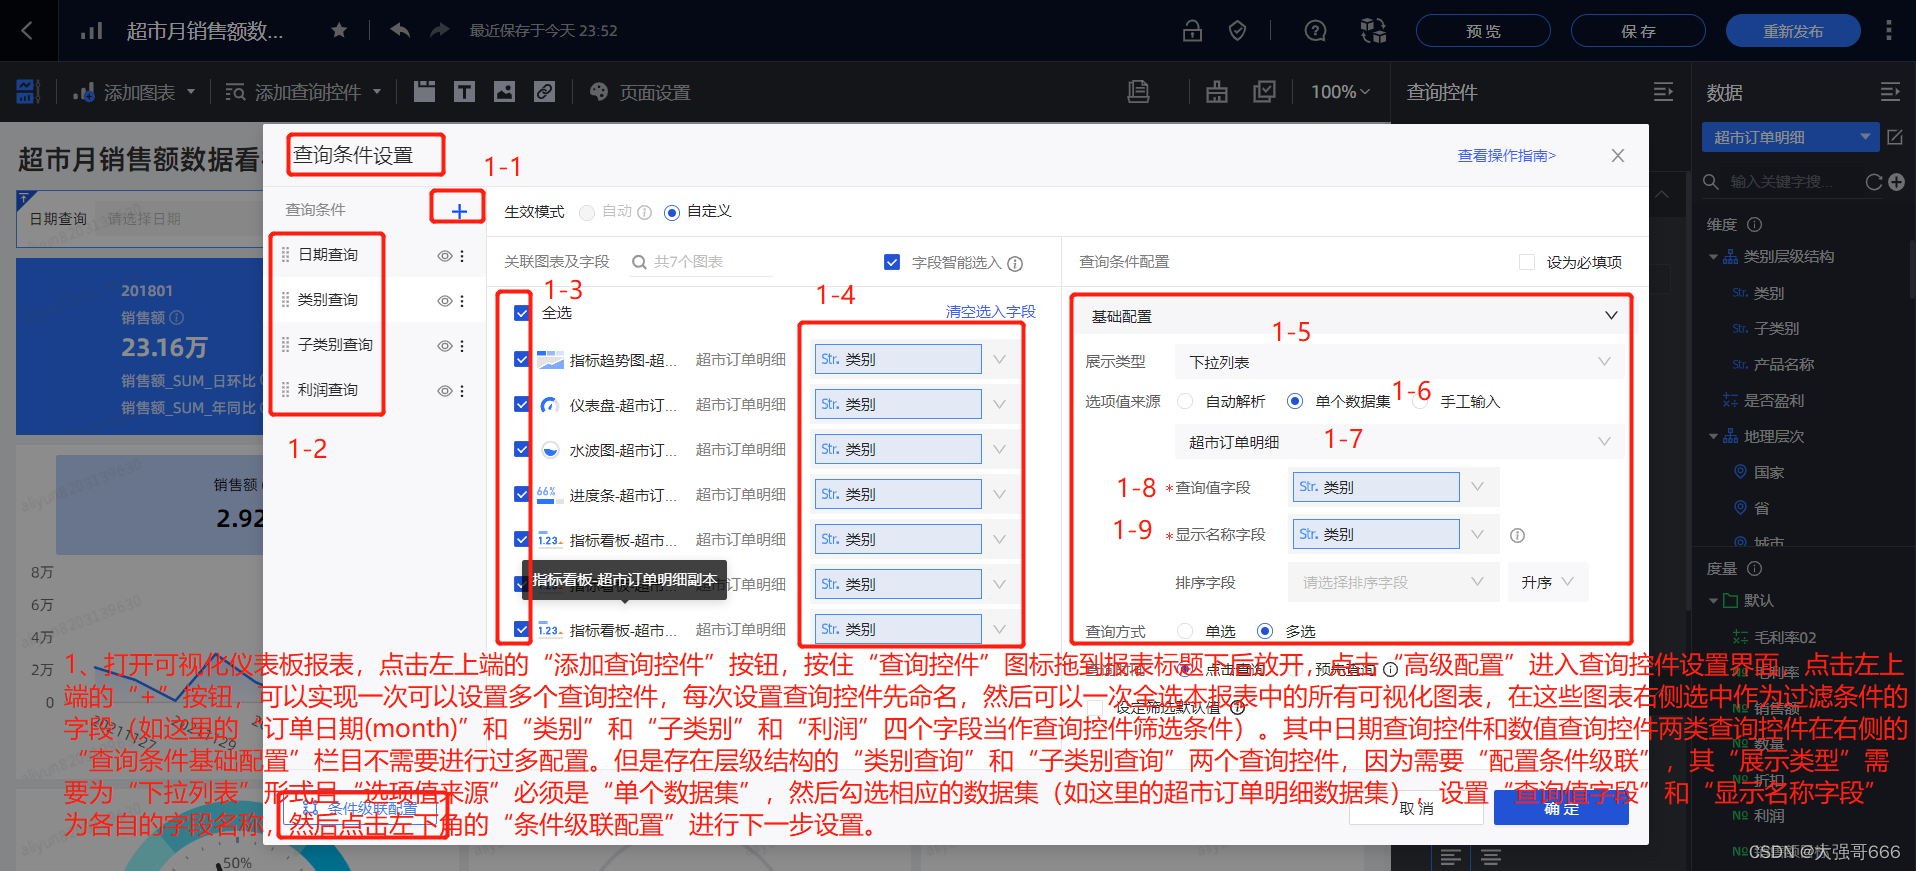Open the 100% zoom level dropdown
This screenshot has height=871, width=1916.
(x=1340, y=92)
